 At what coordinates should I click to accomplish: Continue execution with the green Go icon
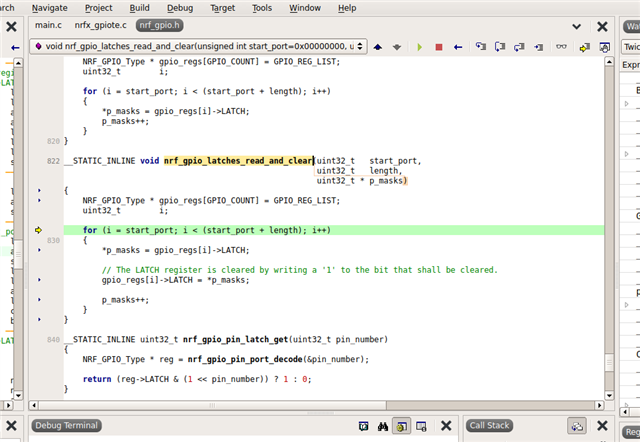[420, 47]
